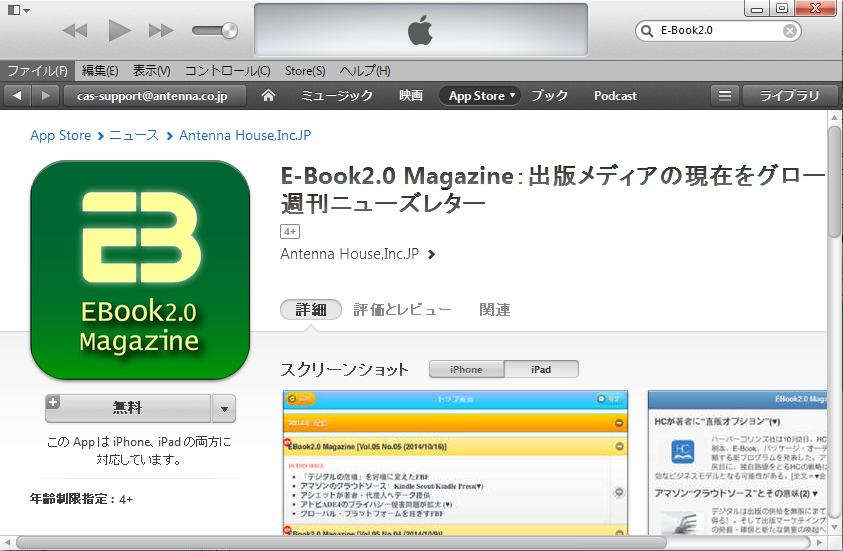Open the second screenshot with HC article
This screenshot has height=551, width=843.
click(737, 462)
